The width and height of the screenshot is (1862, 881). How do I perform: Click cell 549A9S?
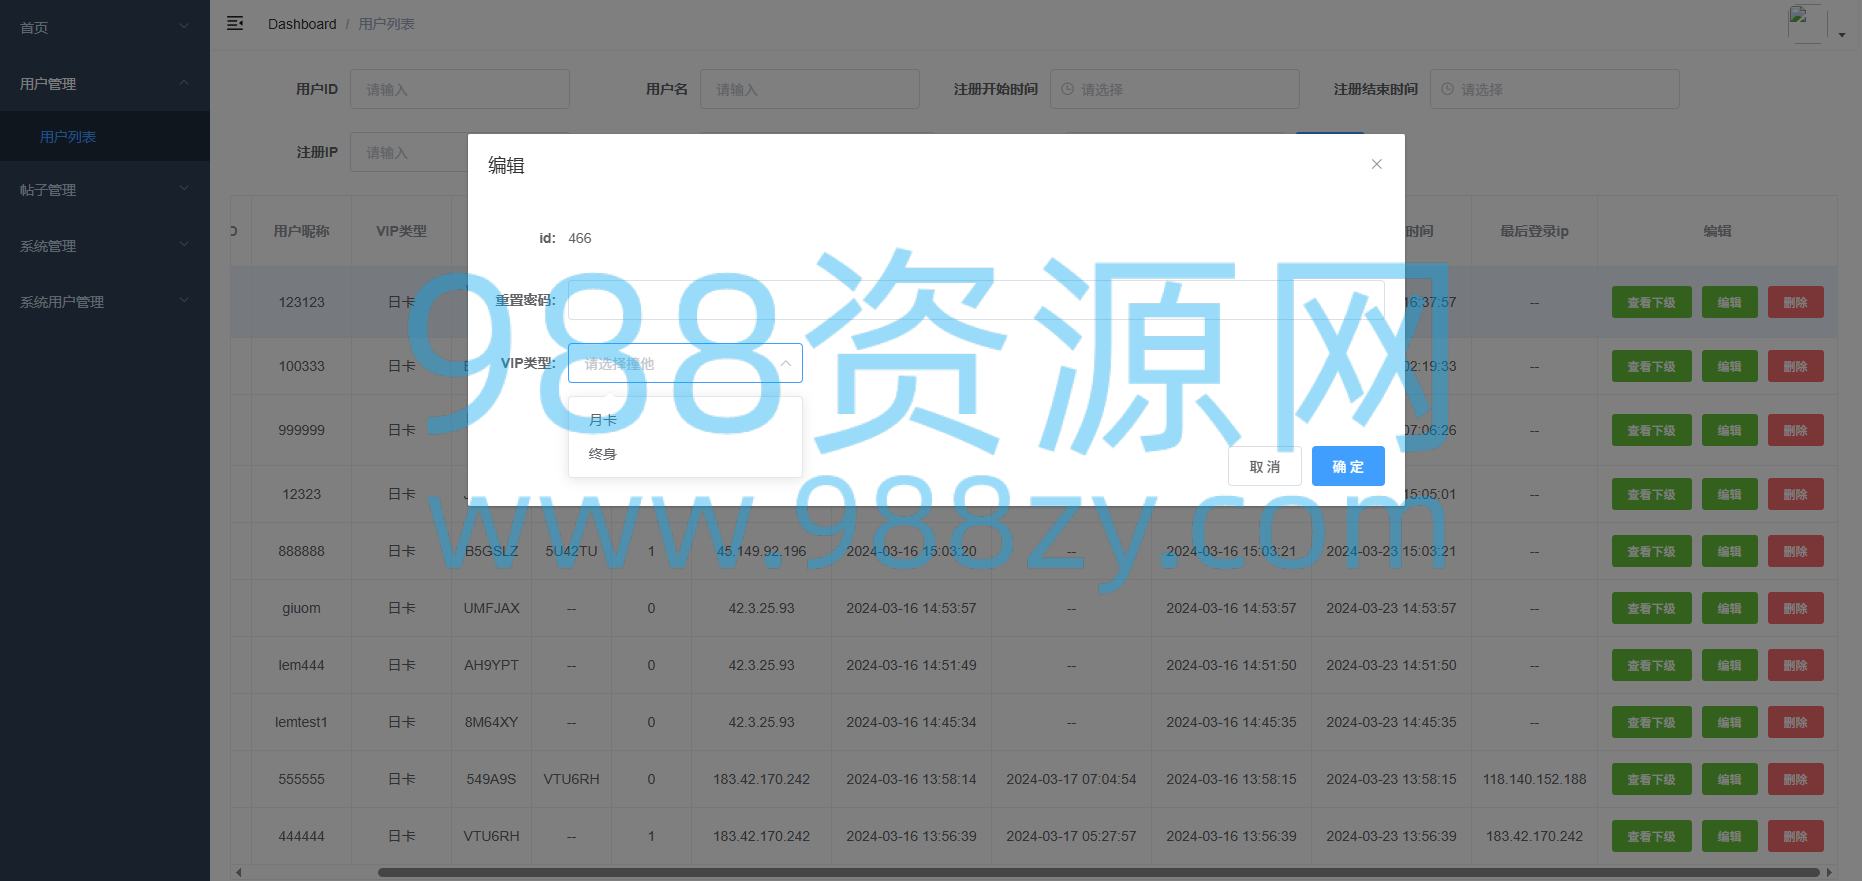tap(491, 779)
